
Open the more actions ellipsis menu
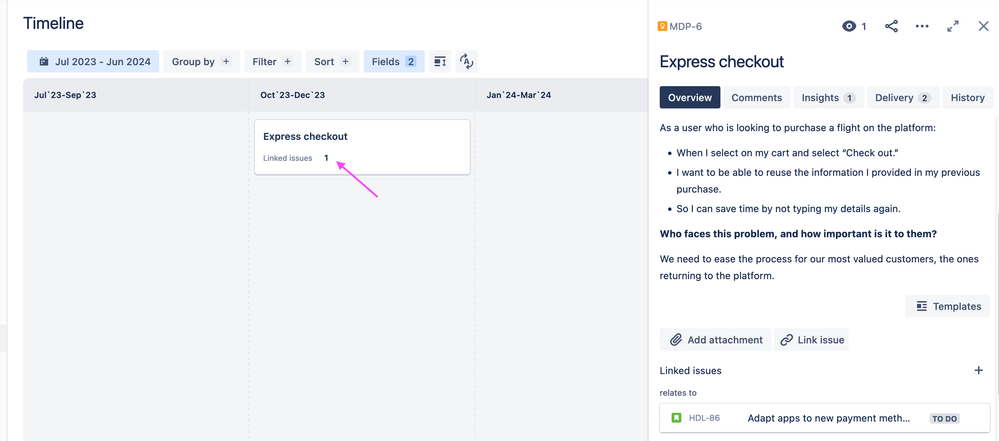pos(922,26)
